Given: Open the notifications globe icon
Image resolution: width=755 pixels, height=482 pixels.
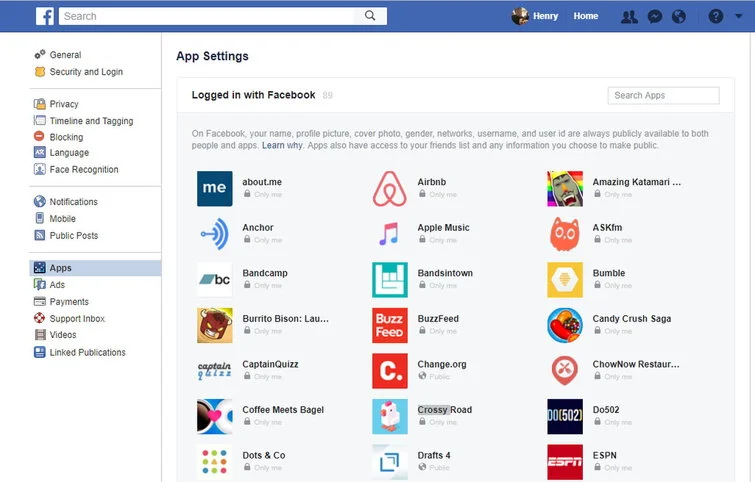Looking at the screenshot, I should 679,16.
